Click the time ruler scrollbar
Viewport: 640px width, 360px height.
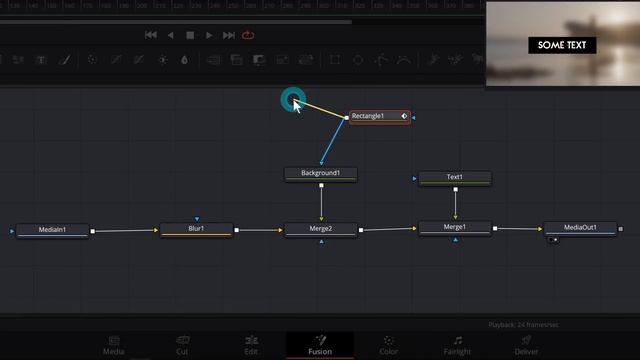point(176,22)
